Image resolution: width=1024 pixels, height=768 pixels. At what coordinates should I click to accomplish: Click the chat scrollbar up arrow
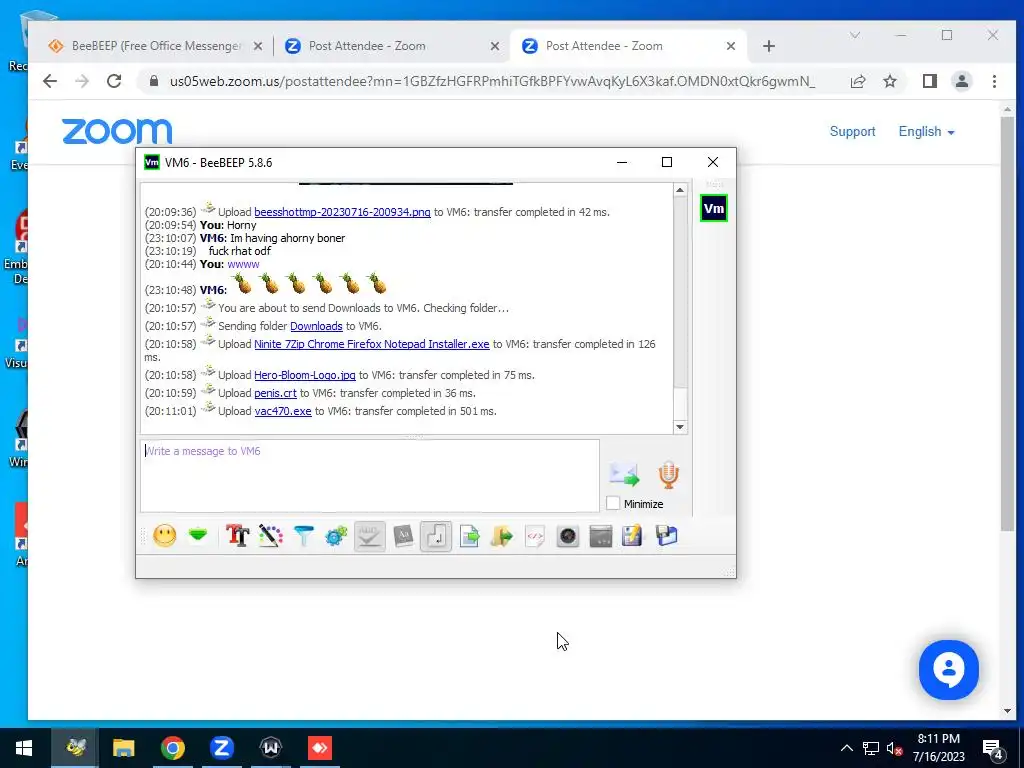click(x=680, y=190)
